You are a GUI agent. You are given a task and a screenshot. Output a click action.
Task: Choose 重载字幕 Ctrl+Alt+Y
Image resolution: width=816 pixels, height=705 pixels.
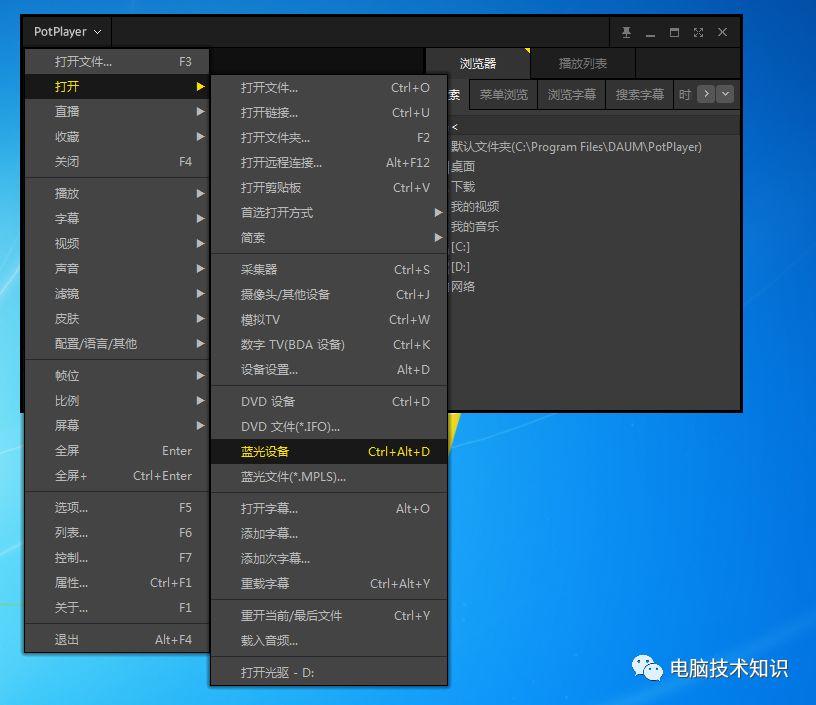(x=329, y=583)
